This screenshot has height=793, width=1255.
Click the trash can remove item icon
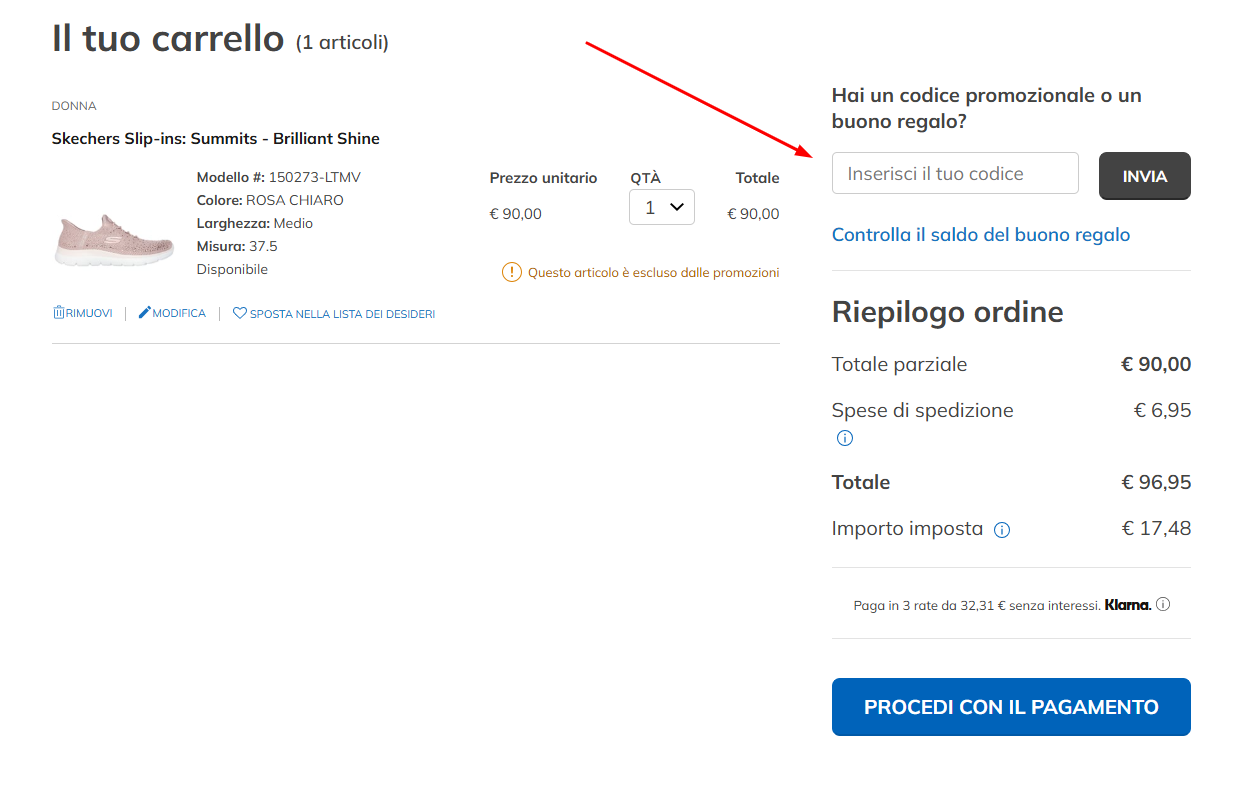click(59, 313)
